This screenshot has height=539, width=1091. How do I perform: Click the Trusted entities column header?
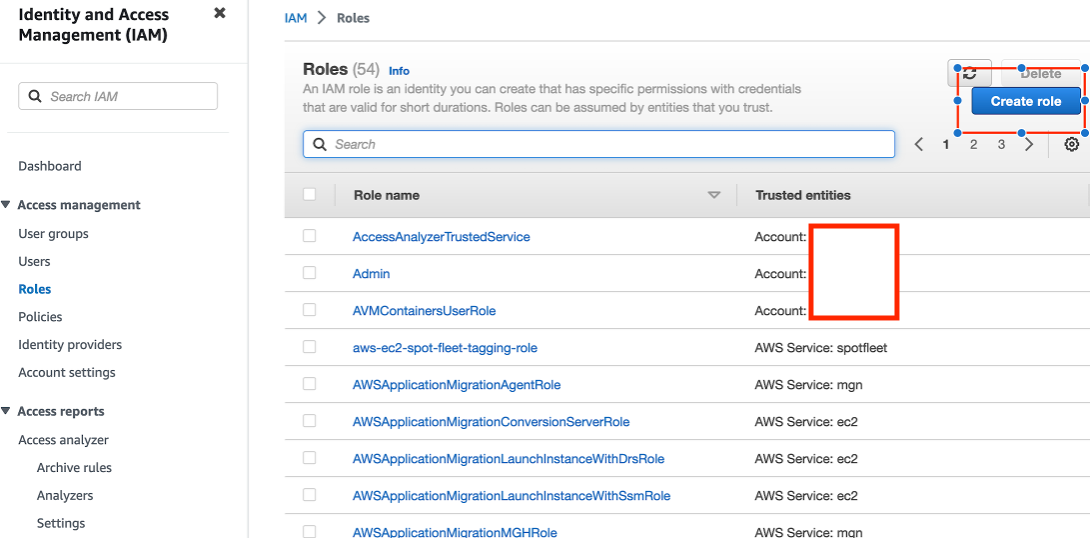pos(803,195)
